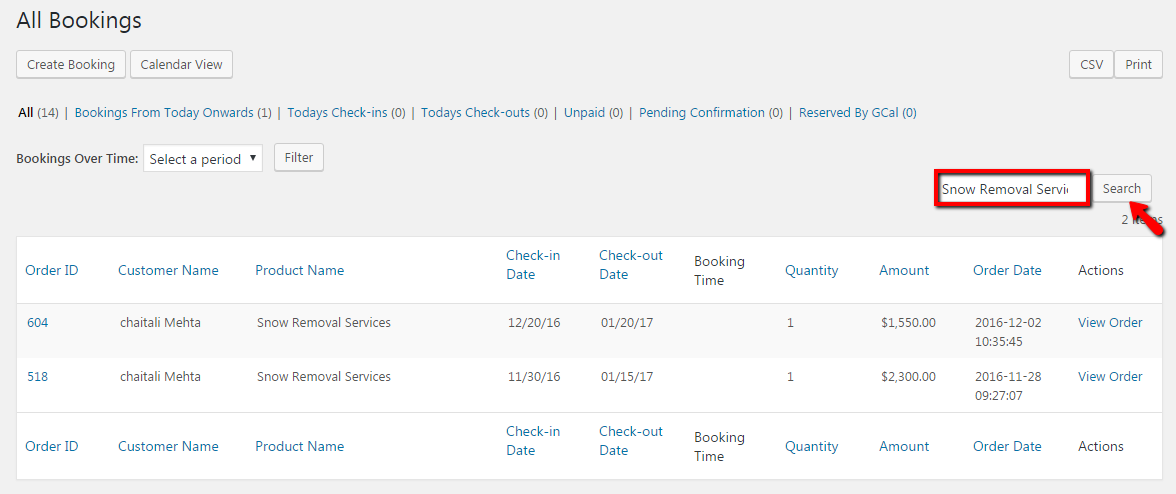Sort by Check-out Date in table footer

pyautogui.click(x=631, y=441)
